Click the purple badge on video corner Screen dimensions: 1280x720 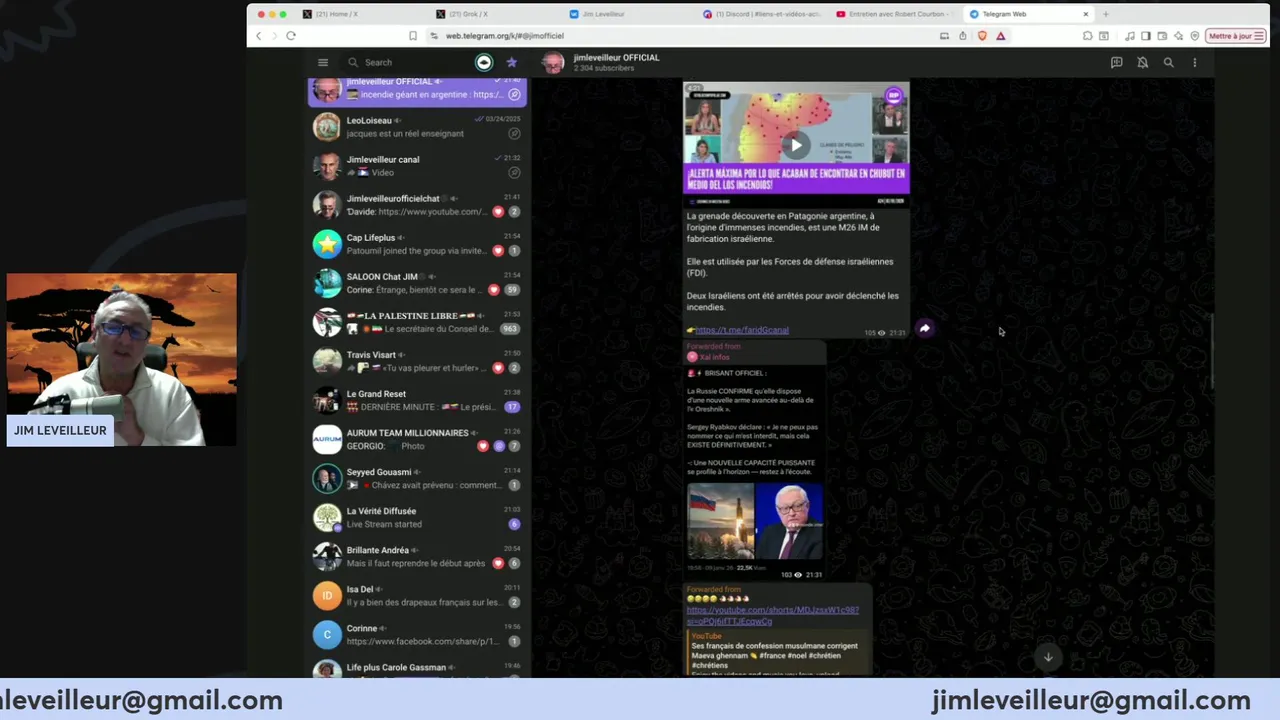point(893,96)
